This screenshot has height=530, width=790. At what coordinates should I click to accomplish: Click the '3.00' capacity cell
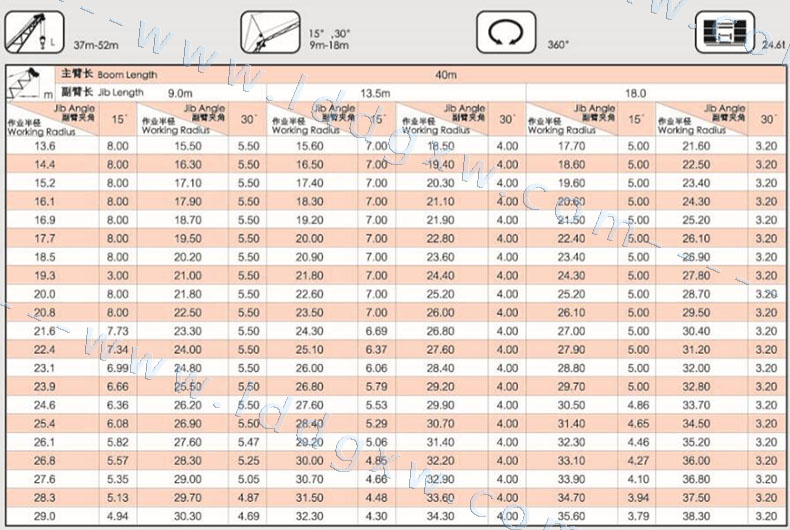(118, 276)
